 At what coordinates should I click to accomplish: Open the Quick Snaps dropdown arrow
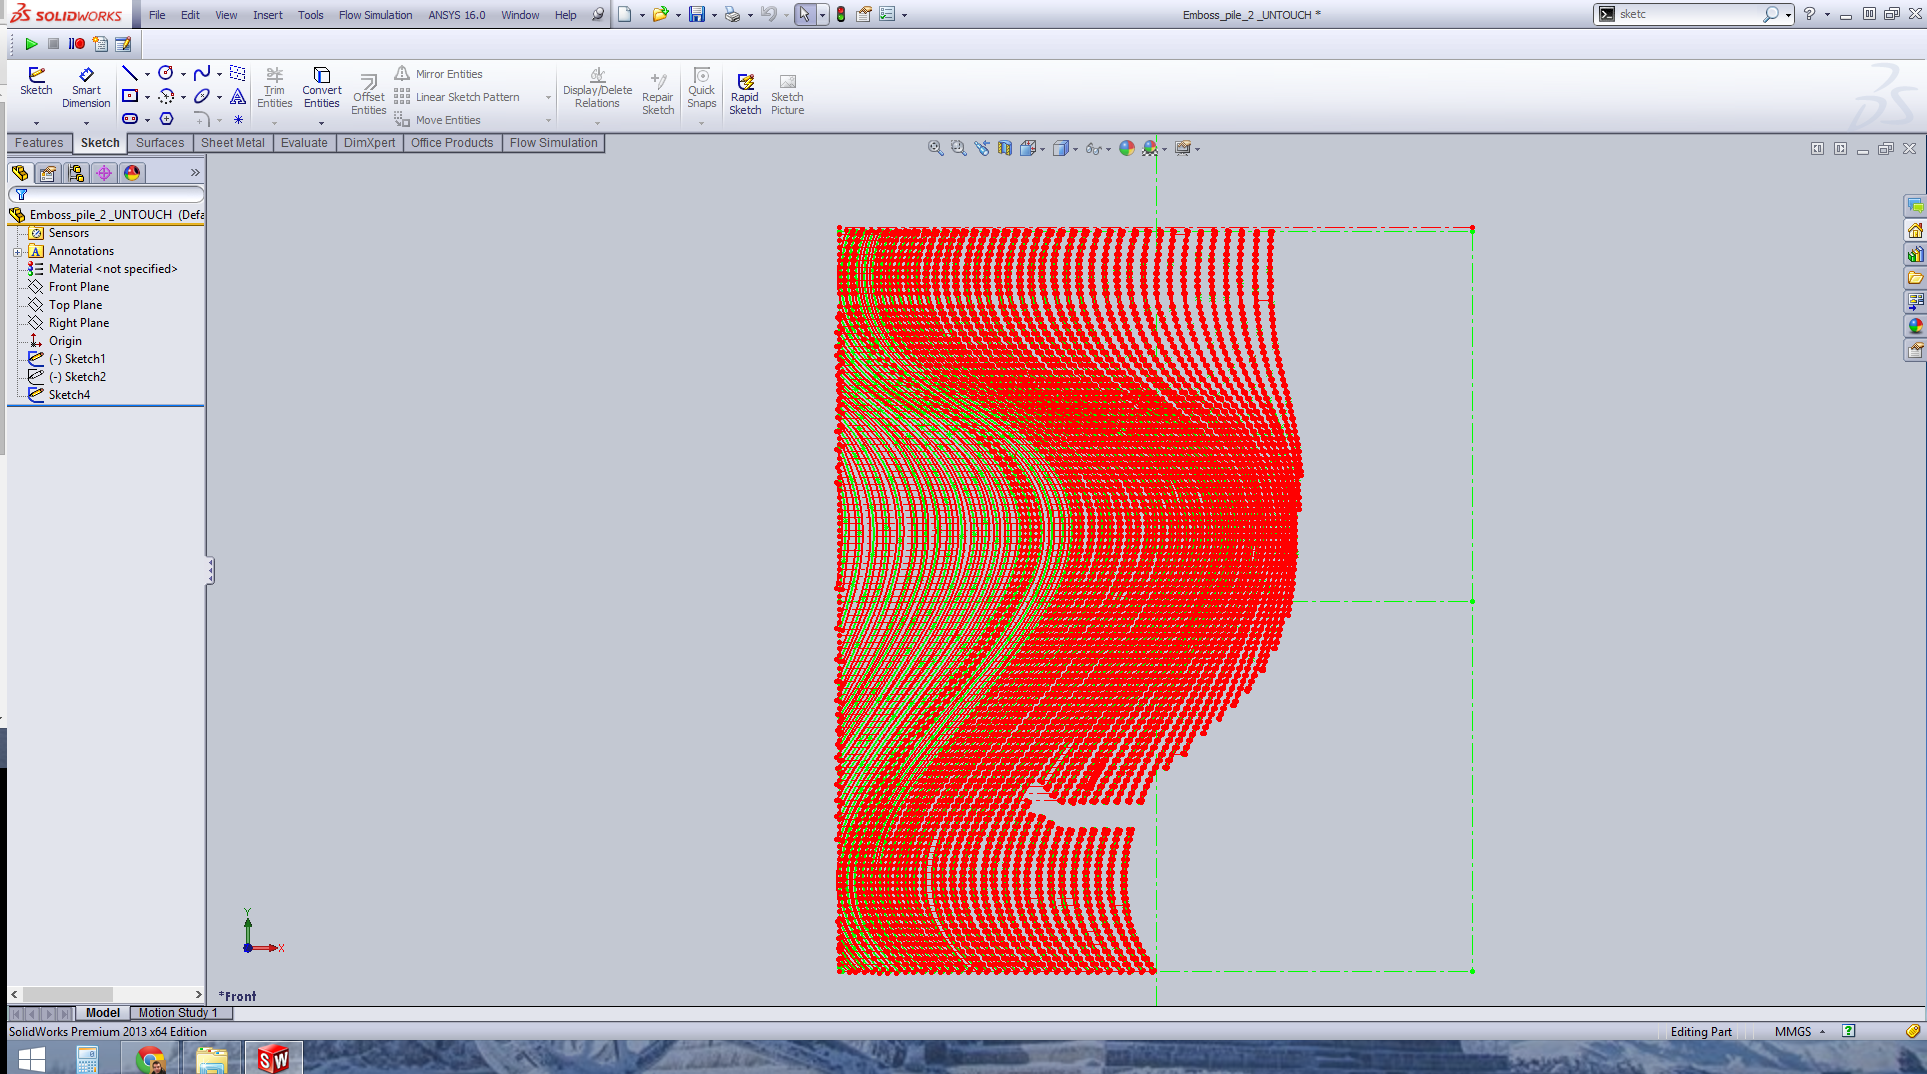[701, 123]
